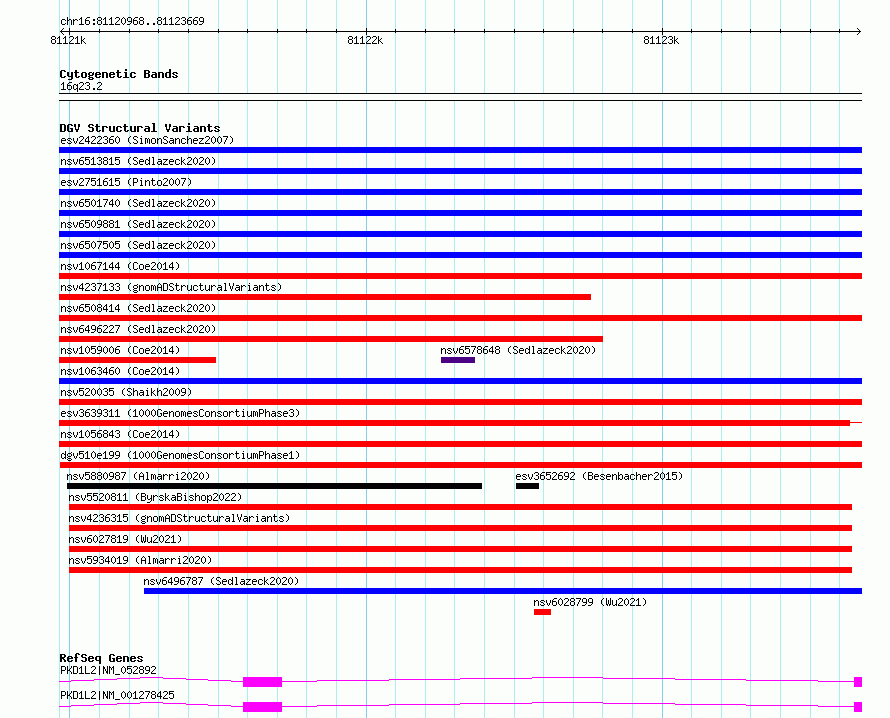Click nsv6496787 (Sedlazeck2020) label
Screen dimensions: 890x718
pos(221,581)
